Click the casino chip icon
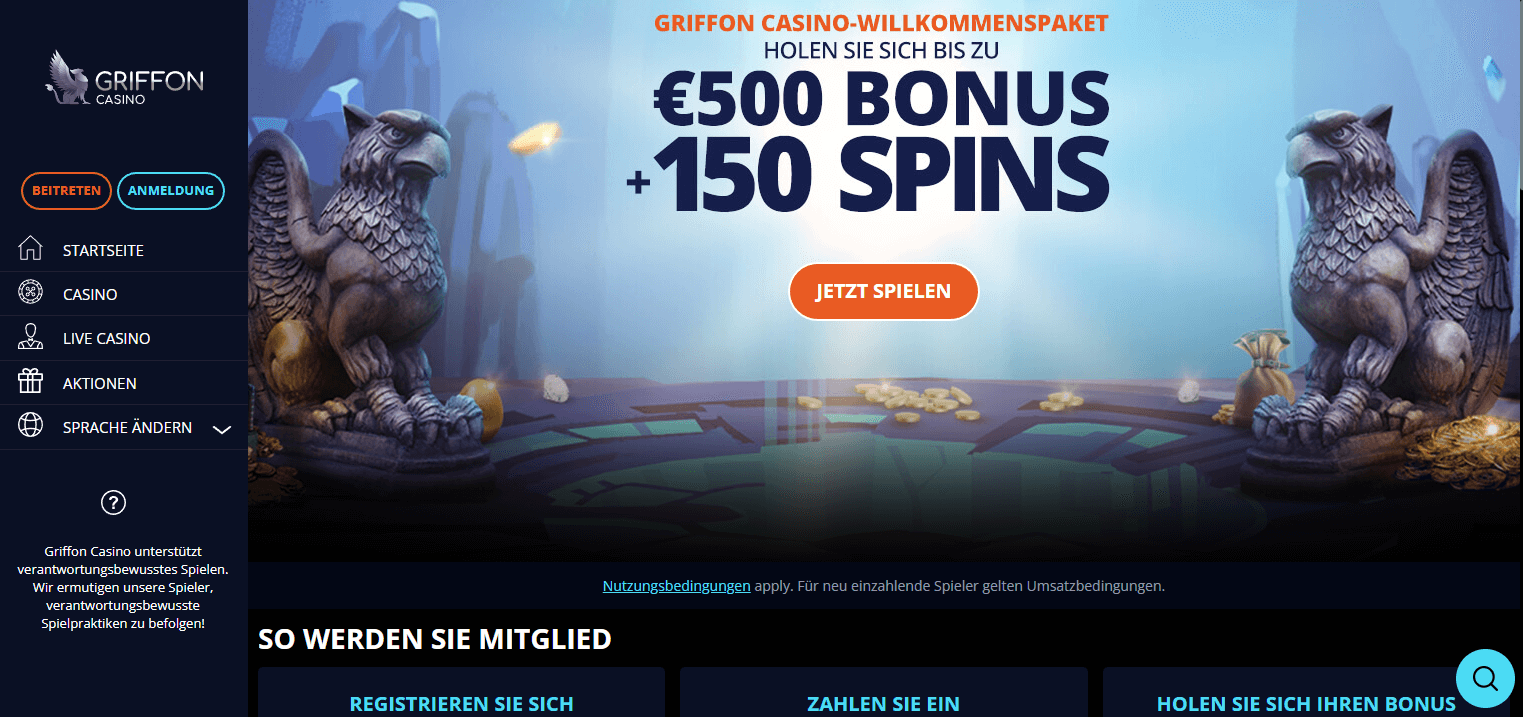The width and height of the screenshot is (1523, 717). [31, 293]
